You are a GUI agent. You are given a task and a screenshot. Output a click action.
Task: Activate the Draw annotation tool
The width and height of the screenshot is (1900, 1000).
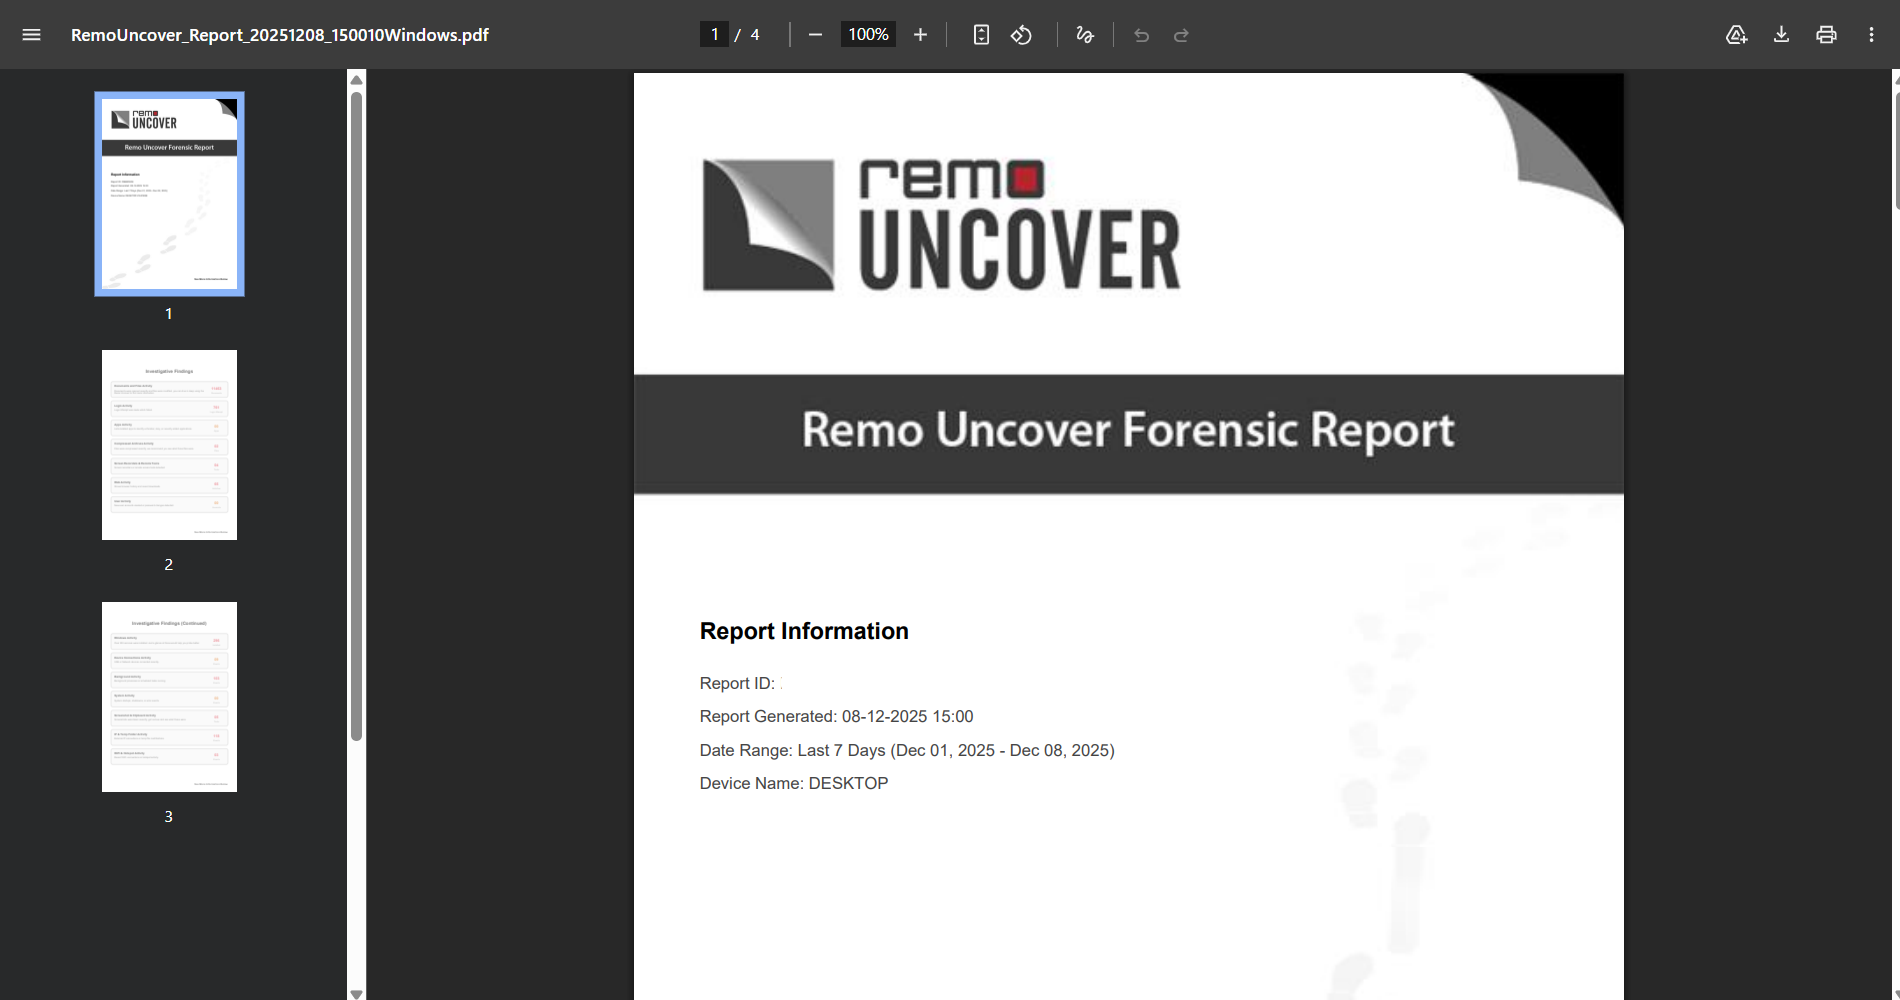point(1085,35)
